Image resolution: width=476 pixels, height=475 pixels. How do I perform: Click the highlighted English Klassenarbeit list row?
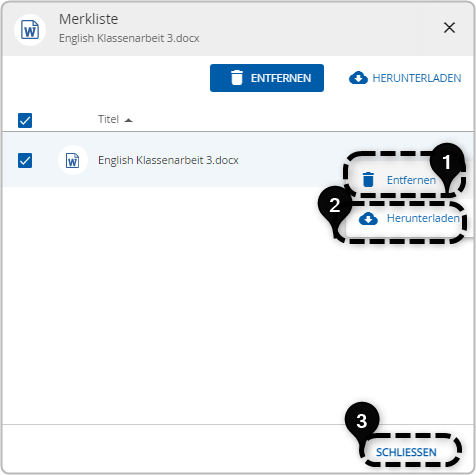coord(238,160)
